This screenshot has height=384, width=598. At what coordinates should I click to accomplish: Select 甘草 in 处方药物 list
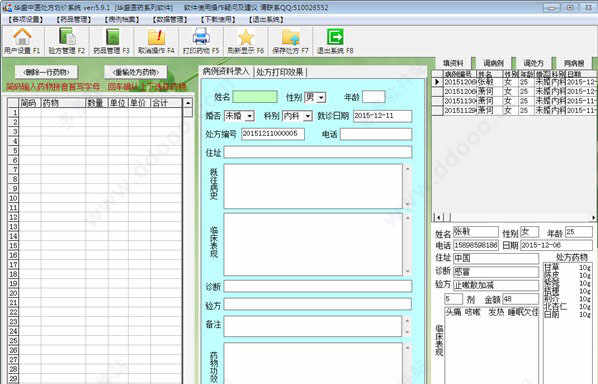[567, 268]
